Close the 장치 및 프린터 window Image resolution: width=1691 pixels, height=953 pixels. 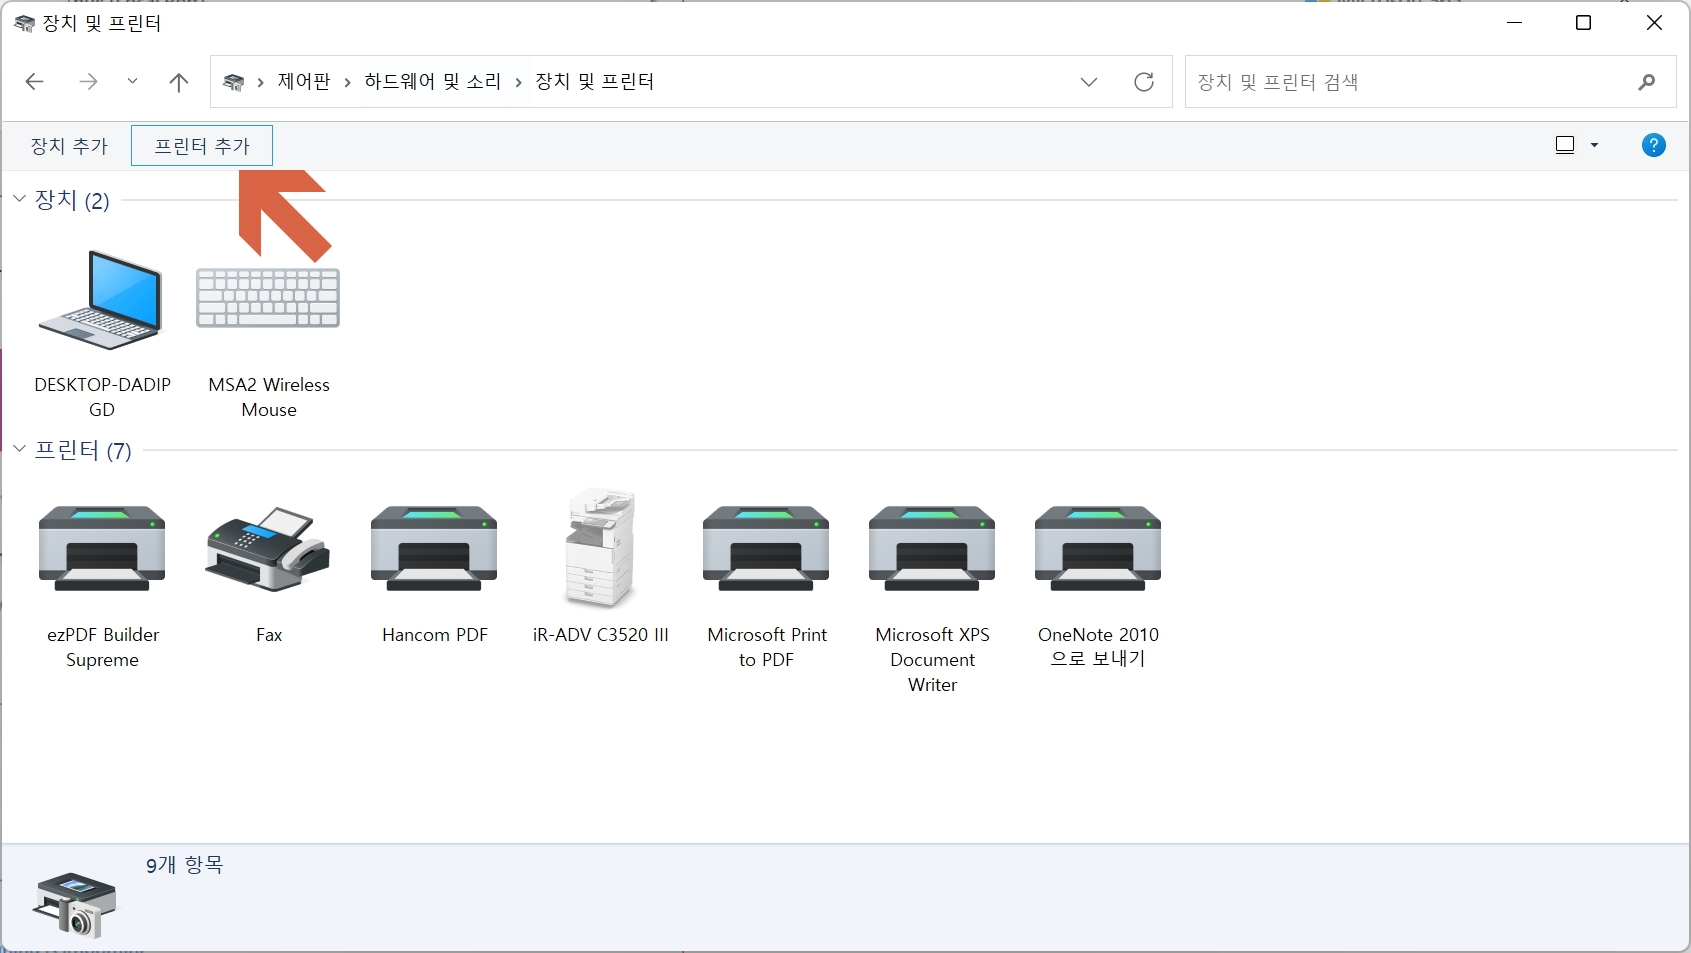1654,23
